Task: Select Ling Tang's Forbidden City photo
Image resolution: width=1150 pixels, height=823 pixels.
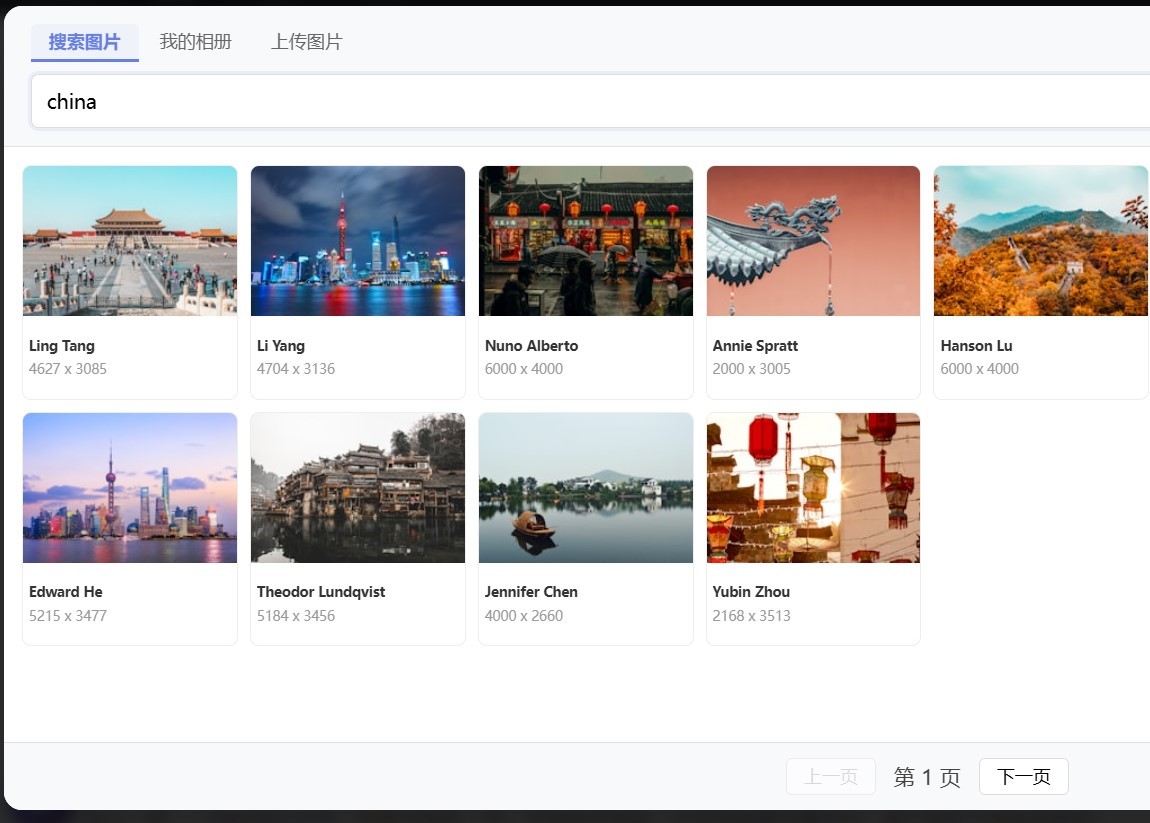Action: [x=130, y=241]
